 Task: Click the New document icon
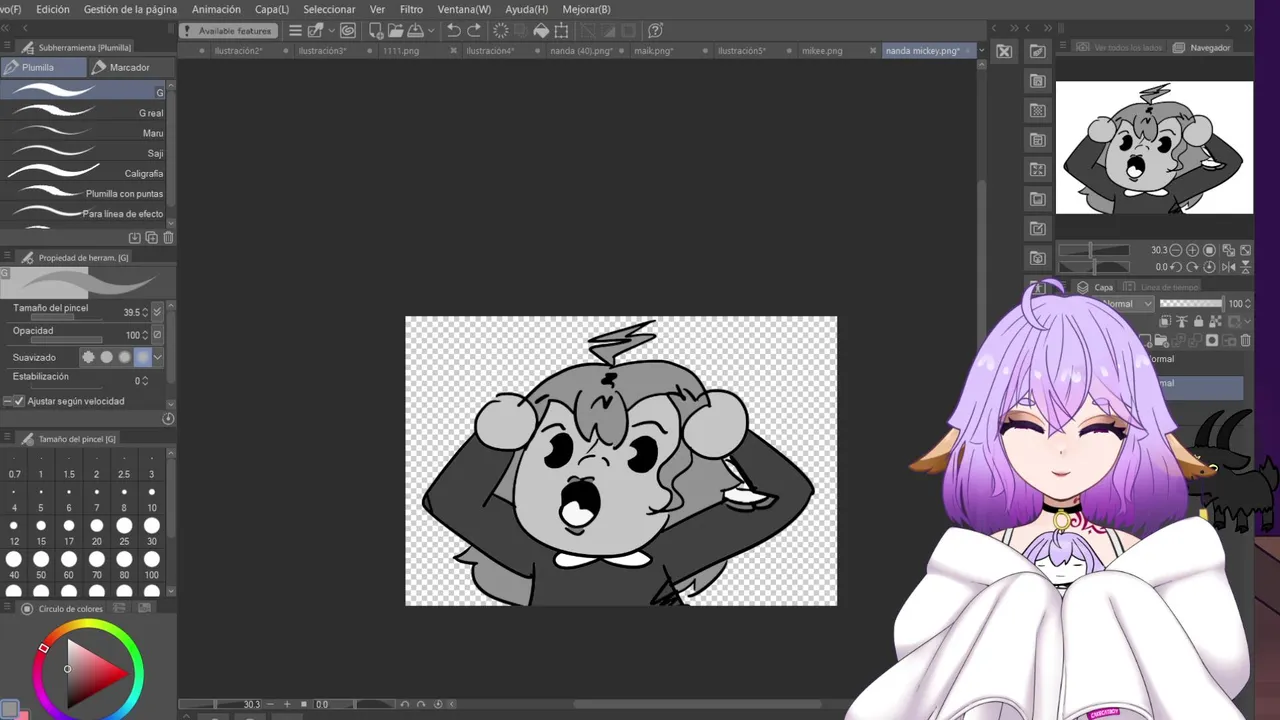coord(375,31)
